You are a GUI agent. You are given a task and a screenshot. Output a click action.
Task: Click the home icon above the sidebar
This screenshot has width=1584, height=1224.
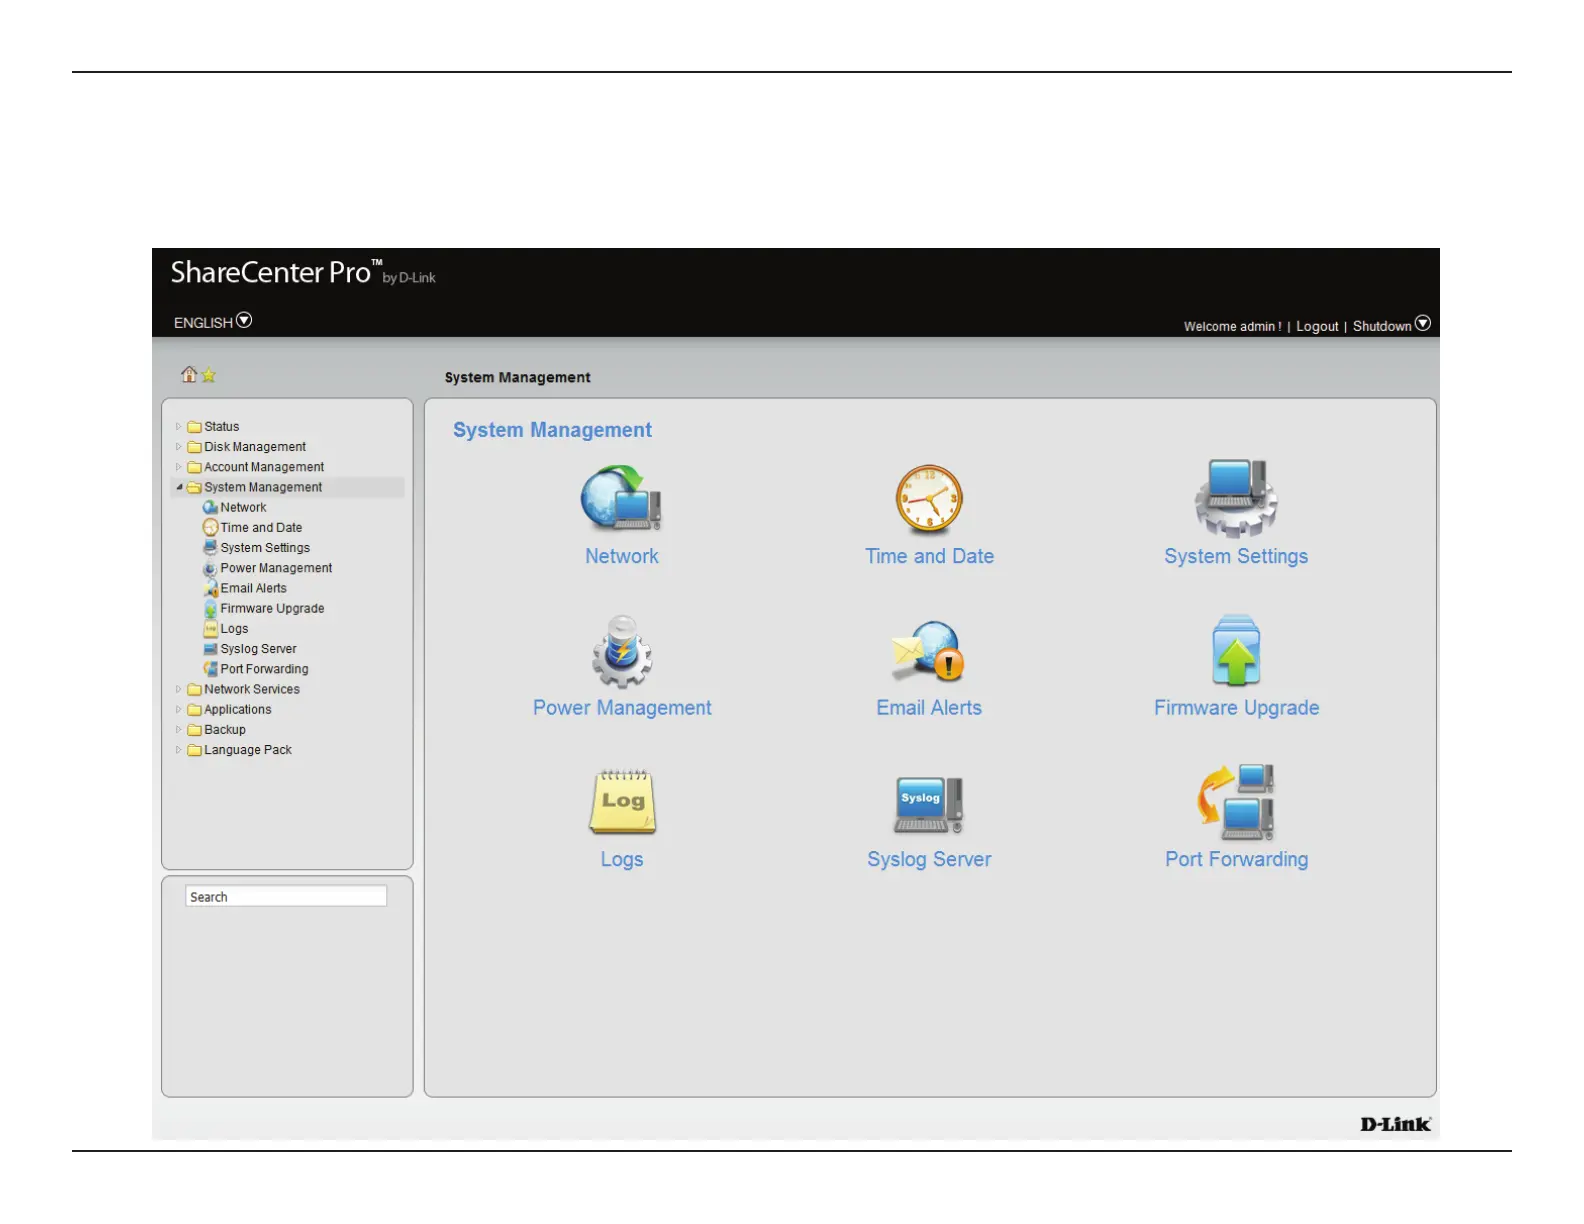[x=189, y=375]
